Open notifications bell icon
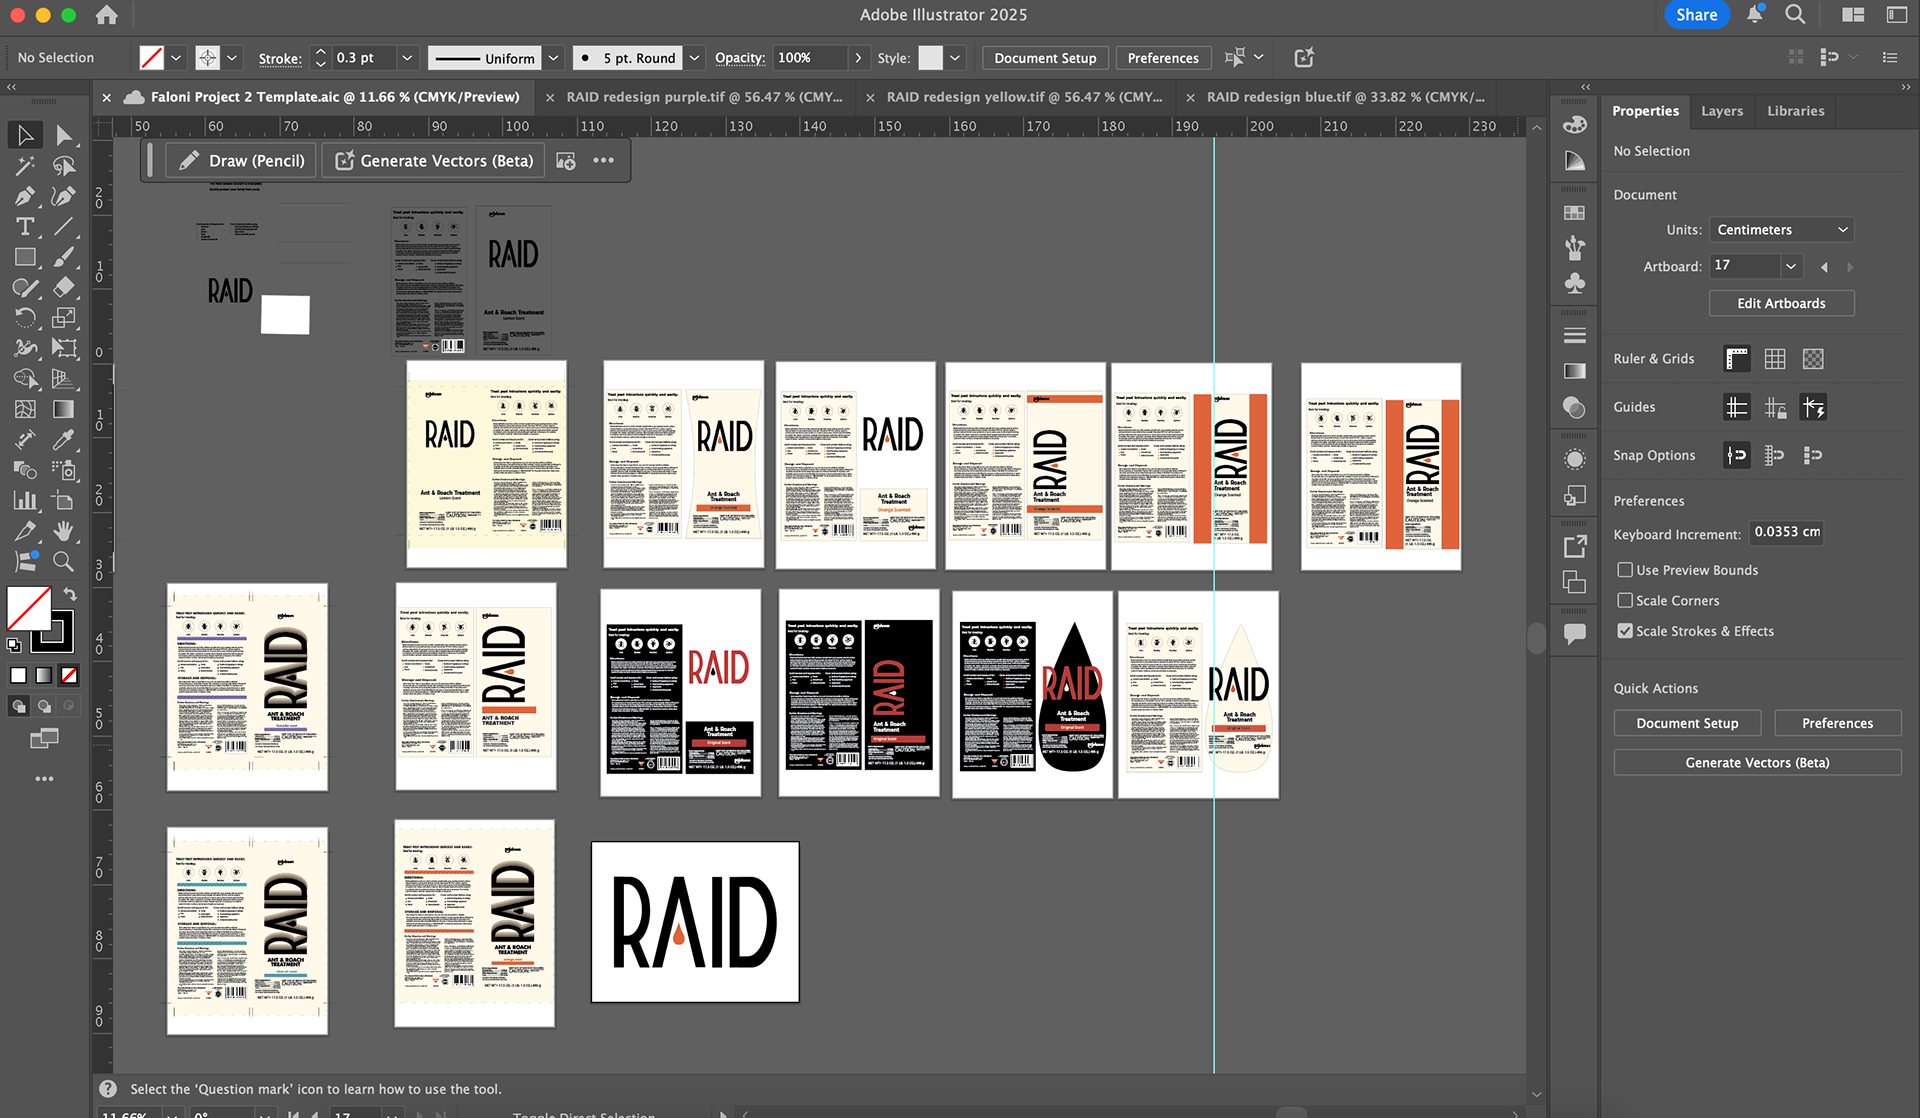Screen dimensions: 1920x1118 (1755, 14)
